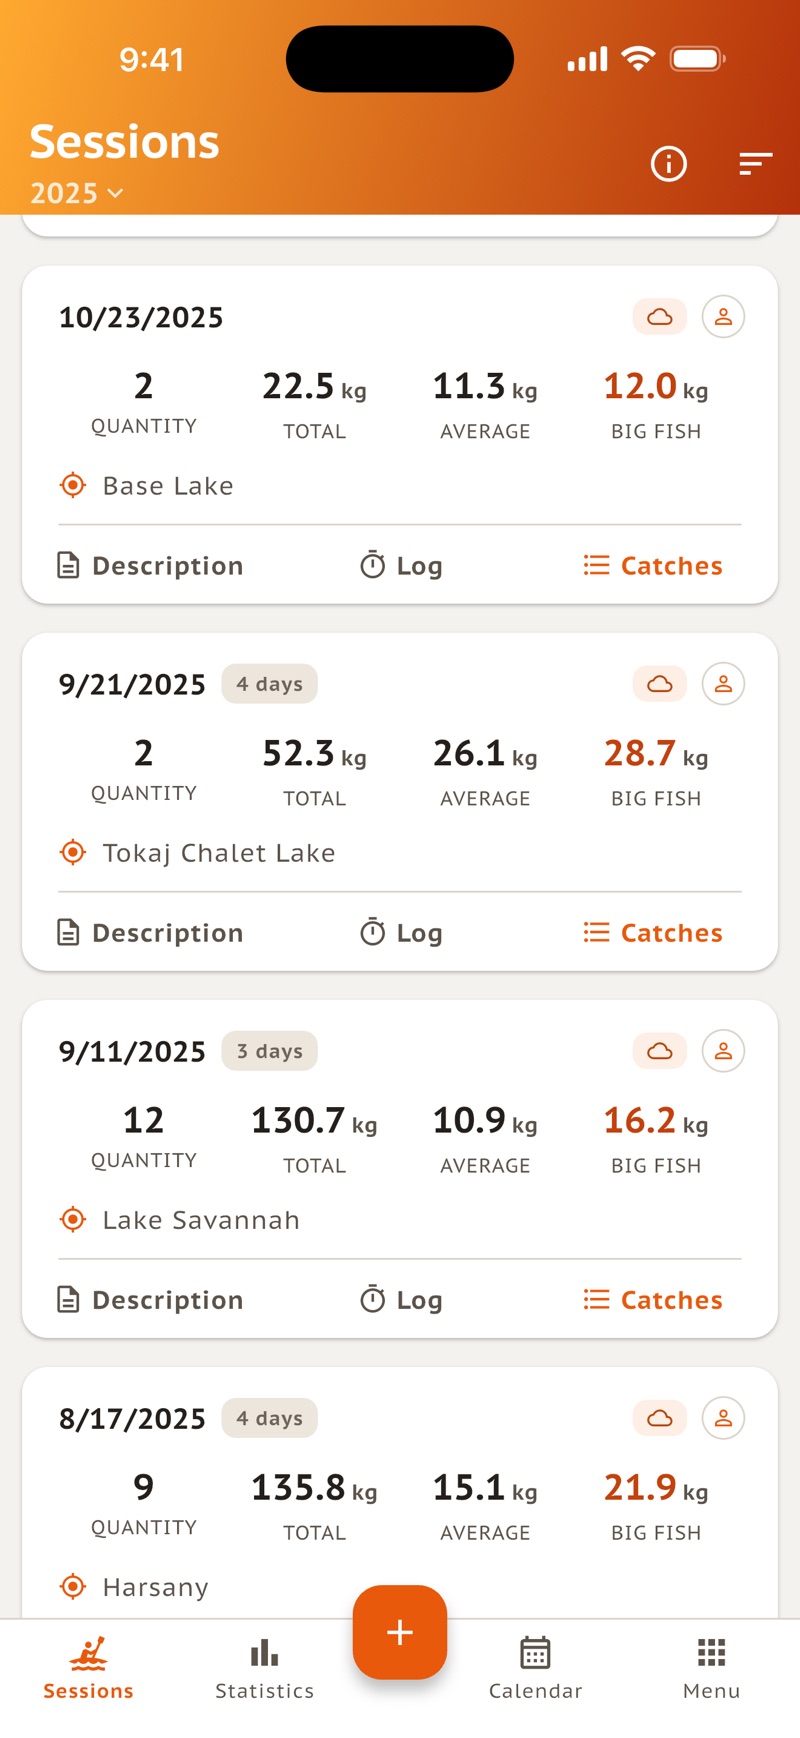Open the sort/filter lines icon in header
This screenshot has height=1738, width=800.
pos(755,163)
